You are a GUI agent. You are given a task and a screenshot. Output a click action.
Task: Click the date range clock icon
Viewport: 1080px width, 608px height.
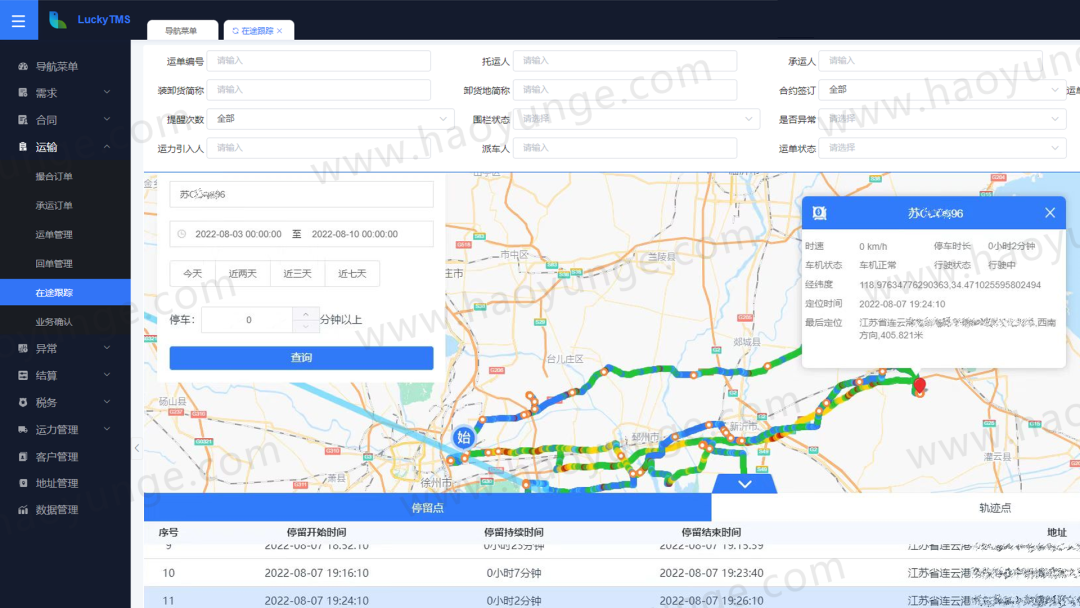click(182, 234)
